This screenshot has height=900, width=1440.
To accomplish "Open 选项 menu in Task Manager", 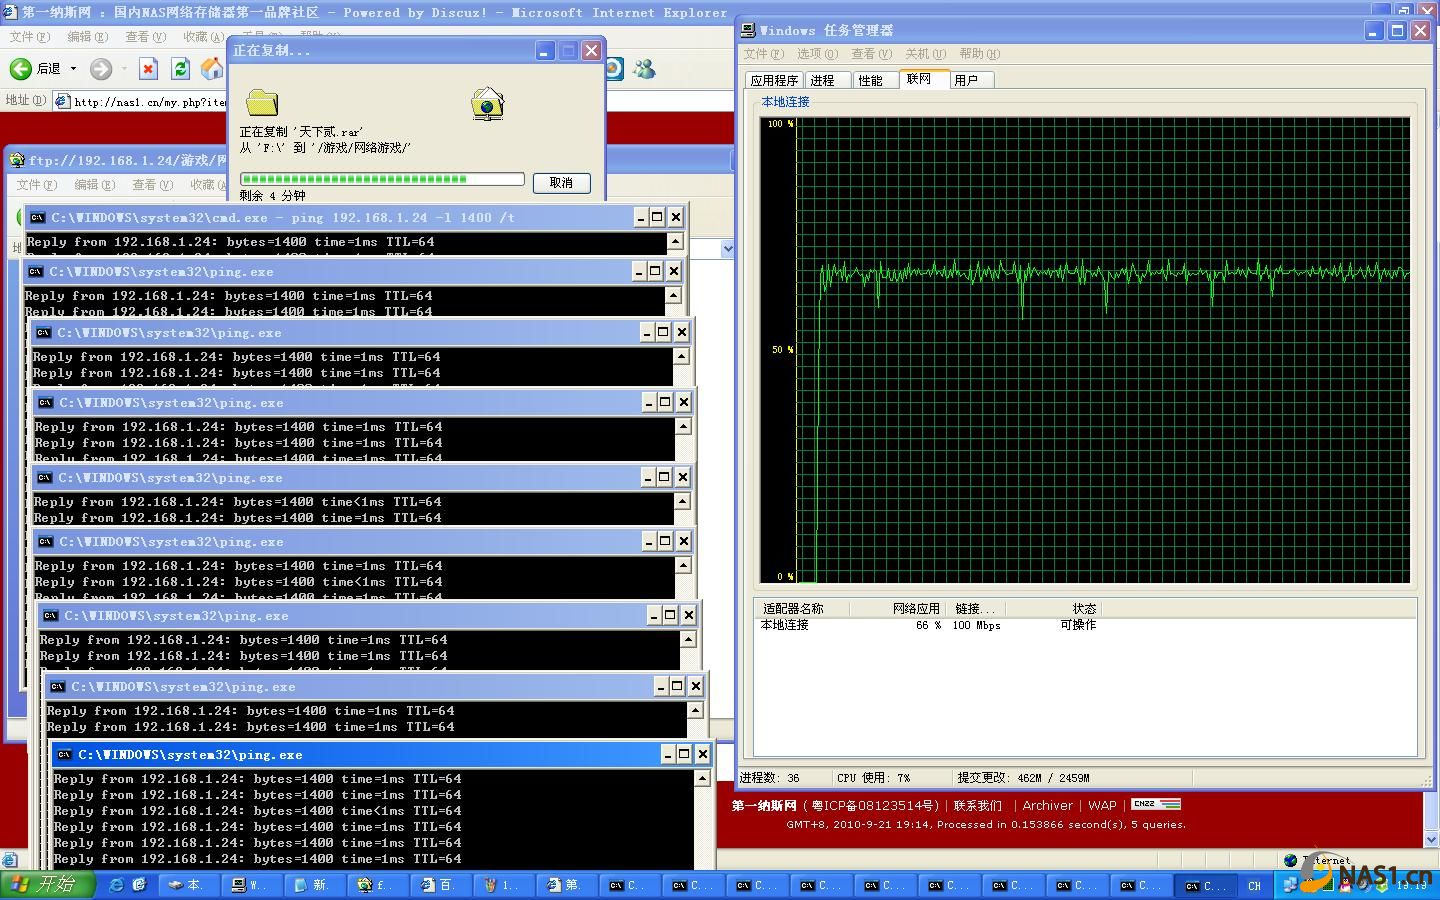I will click(x=817, y=54).
